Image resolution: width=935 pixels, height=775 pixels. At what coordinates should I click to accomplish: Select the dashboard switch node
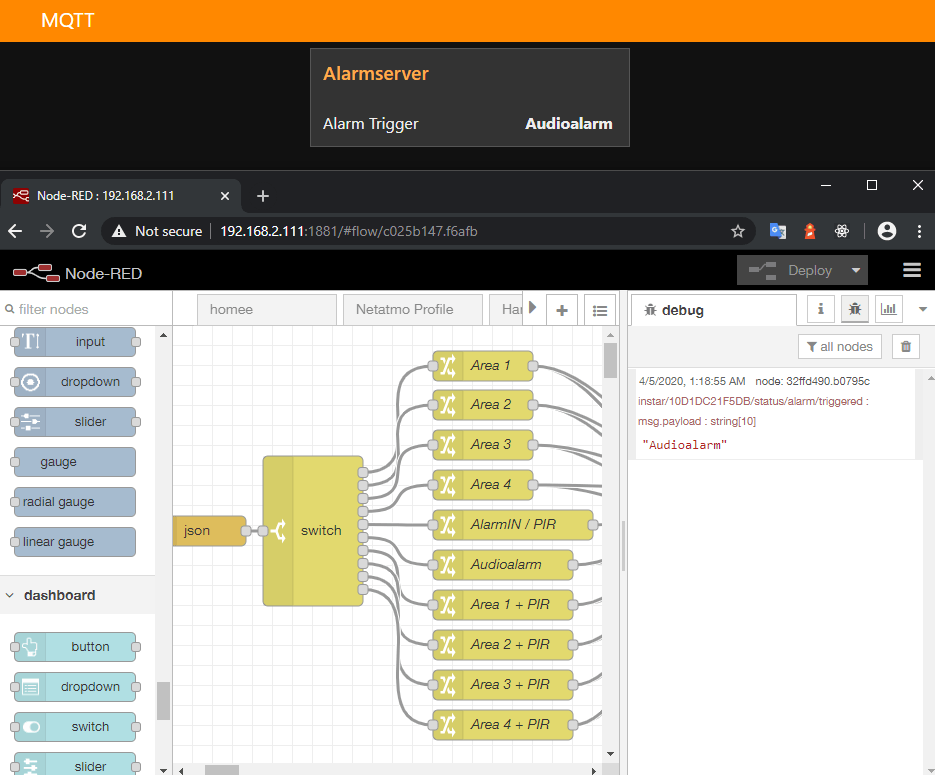(75, 726)
